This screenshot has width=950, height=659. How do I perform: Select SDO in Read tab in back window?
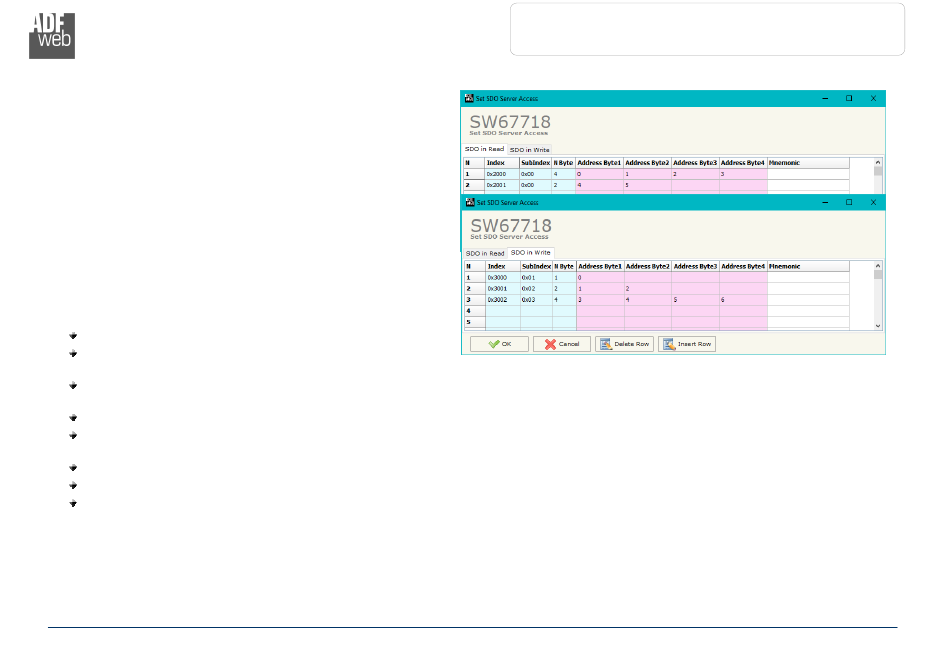484,149
